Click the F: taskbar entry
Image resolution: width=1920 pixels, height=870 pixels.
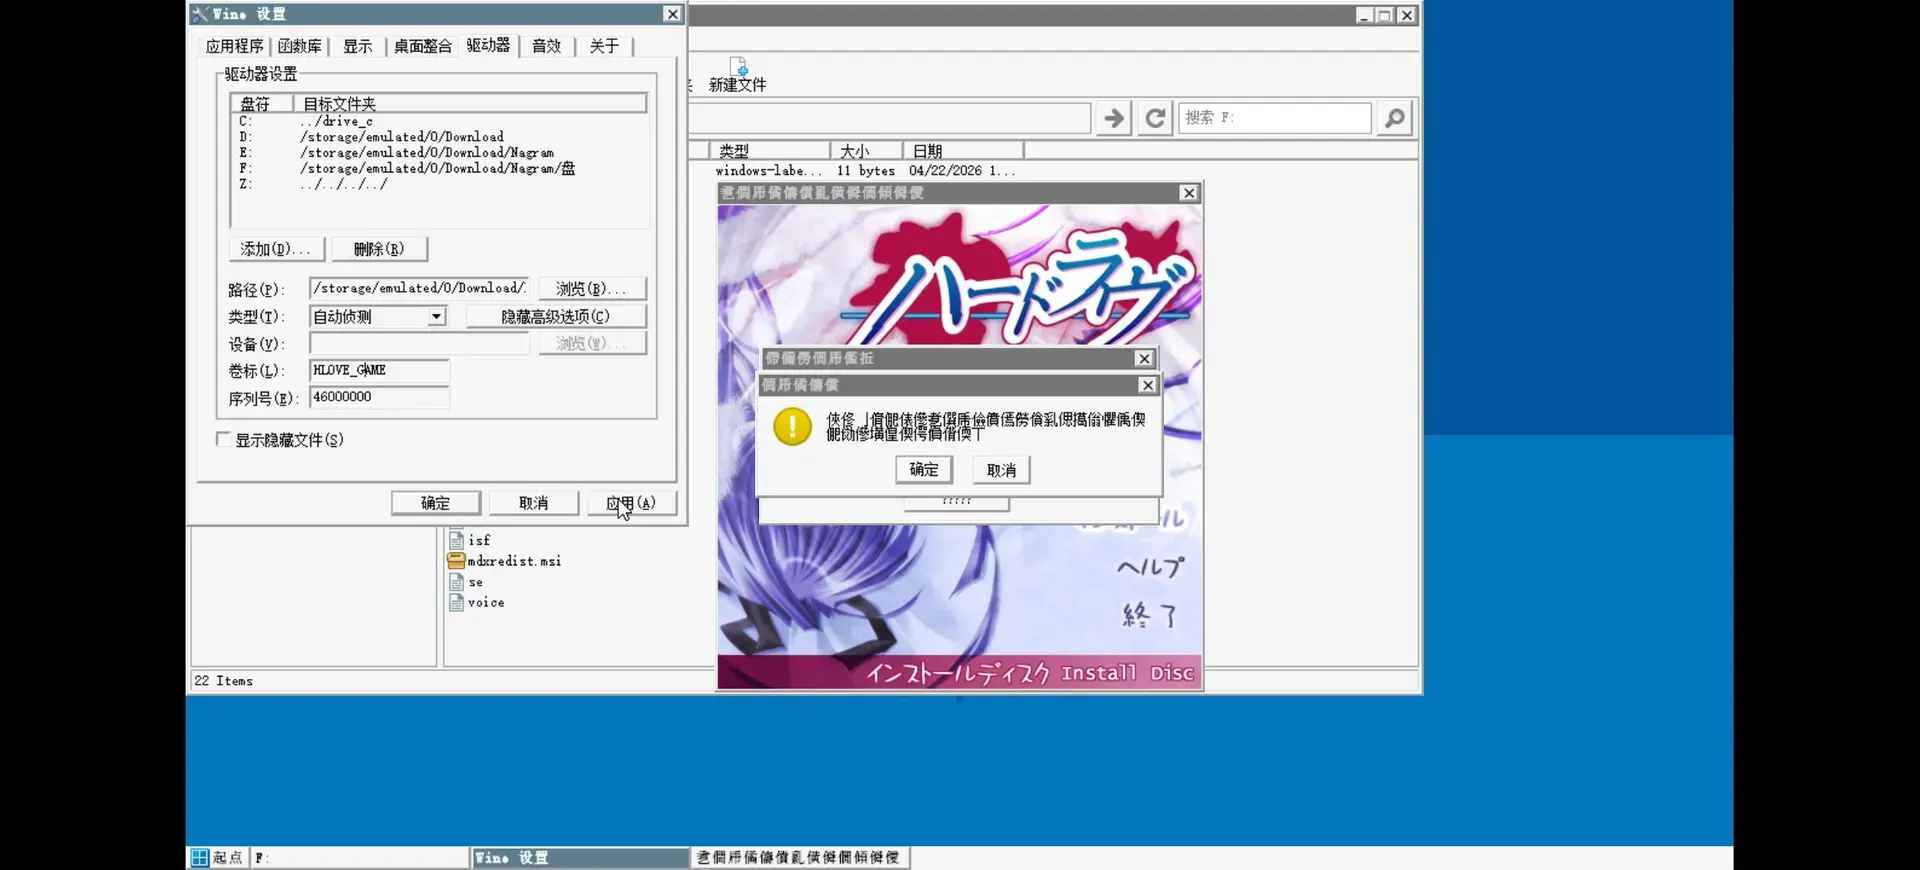point(359,858)
